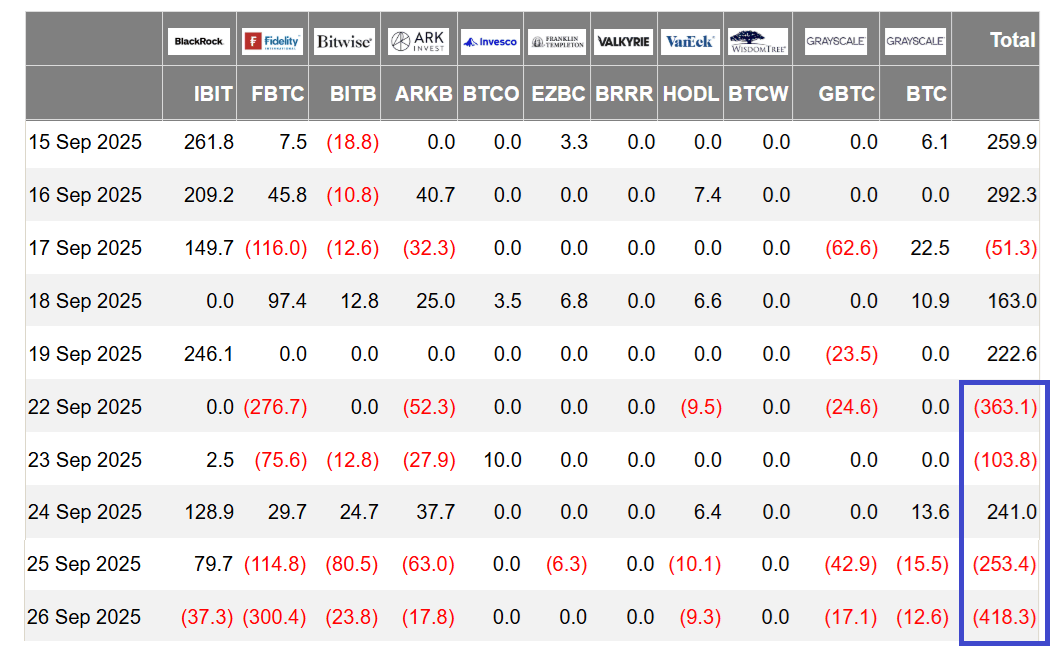Image resolution: width=1056 pixels, height=655 pixels.
Task: Click the Franklin Templeton logo
Action: point(556,41)
